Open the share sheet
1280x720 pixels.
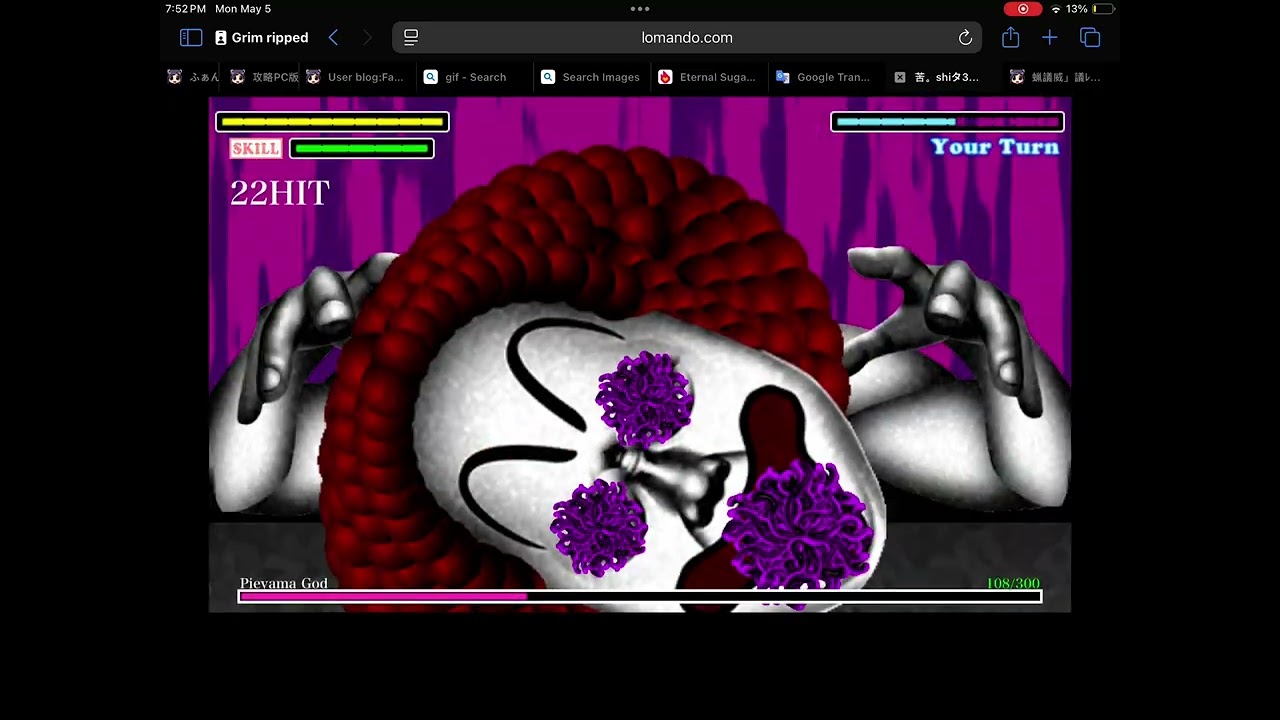pyautogui.click(x=1010, y=37)
